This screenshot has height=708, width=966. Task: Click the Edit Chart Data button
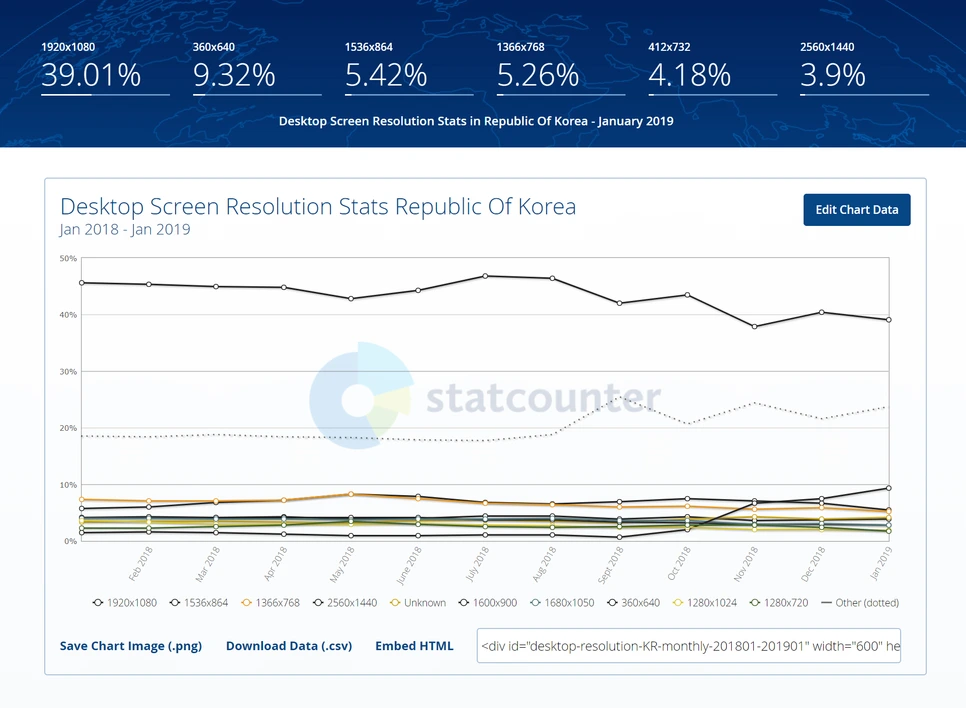[x=856, y=210]
